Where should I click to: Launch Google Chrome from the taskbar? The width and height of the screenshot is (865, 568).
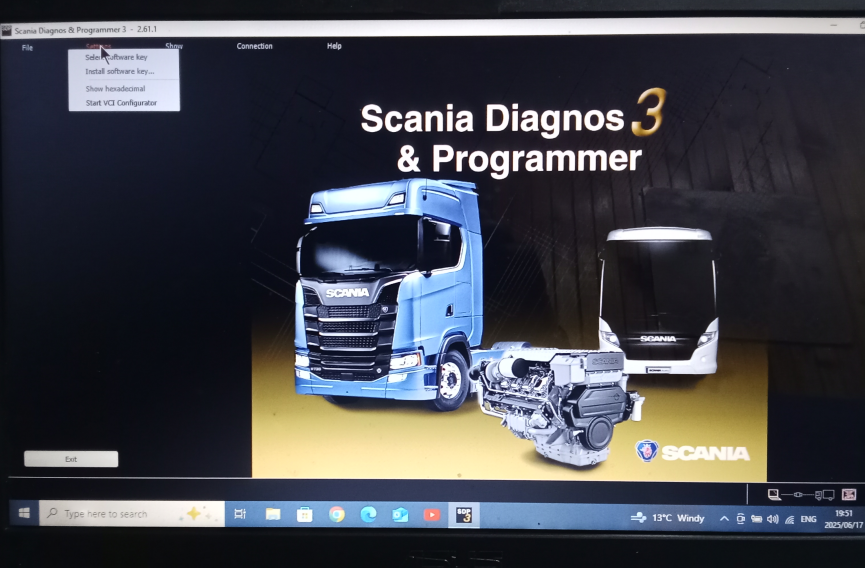(x=337, y=515)
